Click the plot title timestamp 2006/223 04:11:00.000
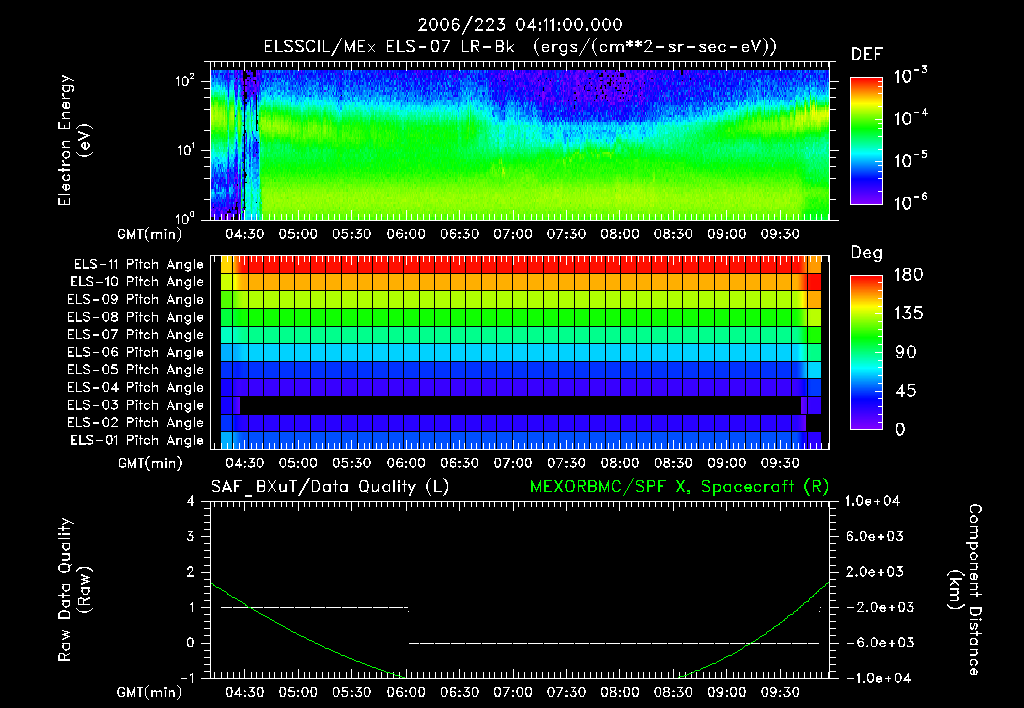The height and width of the screenshot is (708, 1024). [x=520, y=25]
